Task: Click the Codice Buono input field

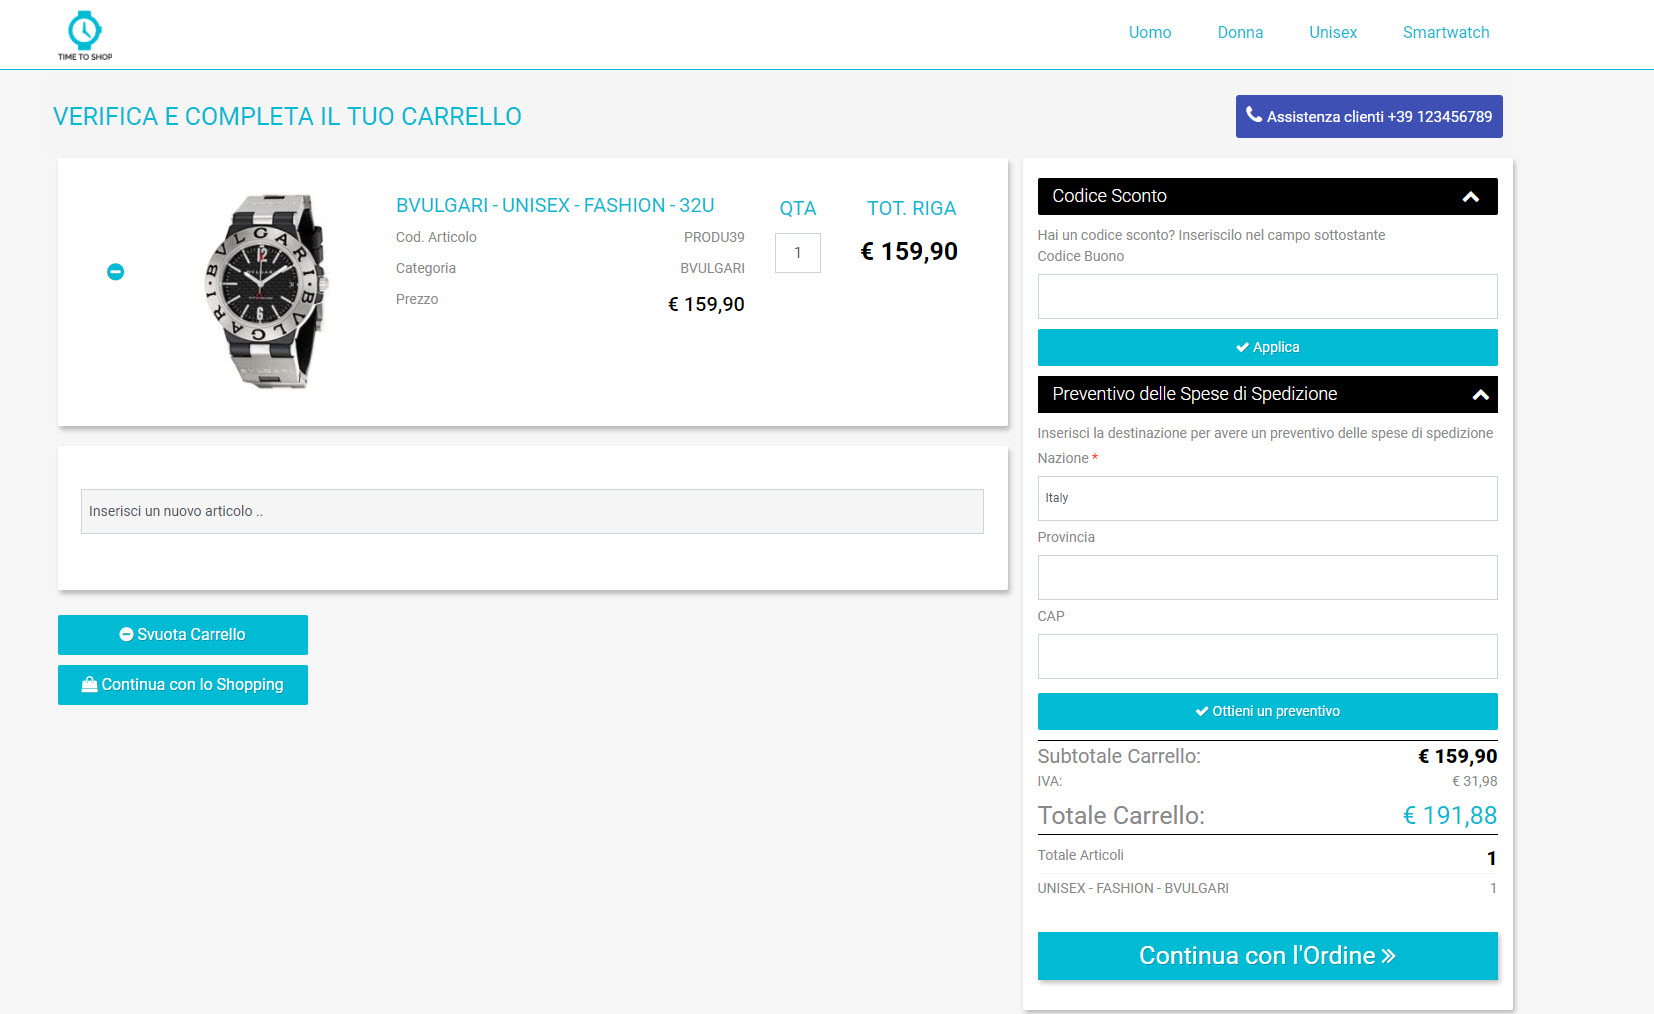Action: click(x=1267, y=297)
